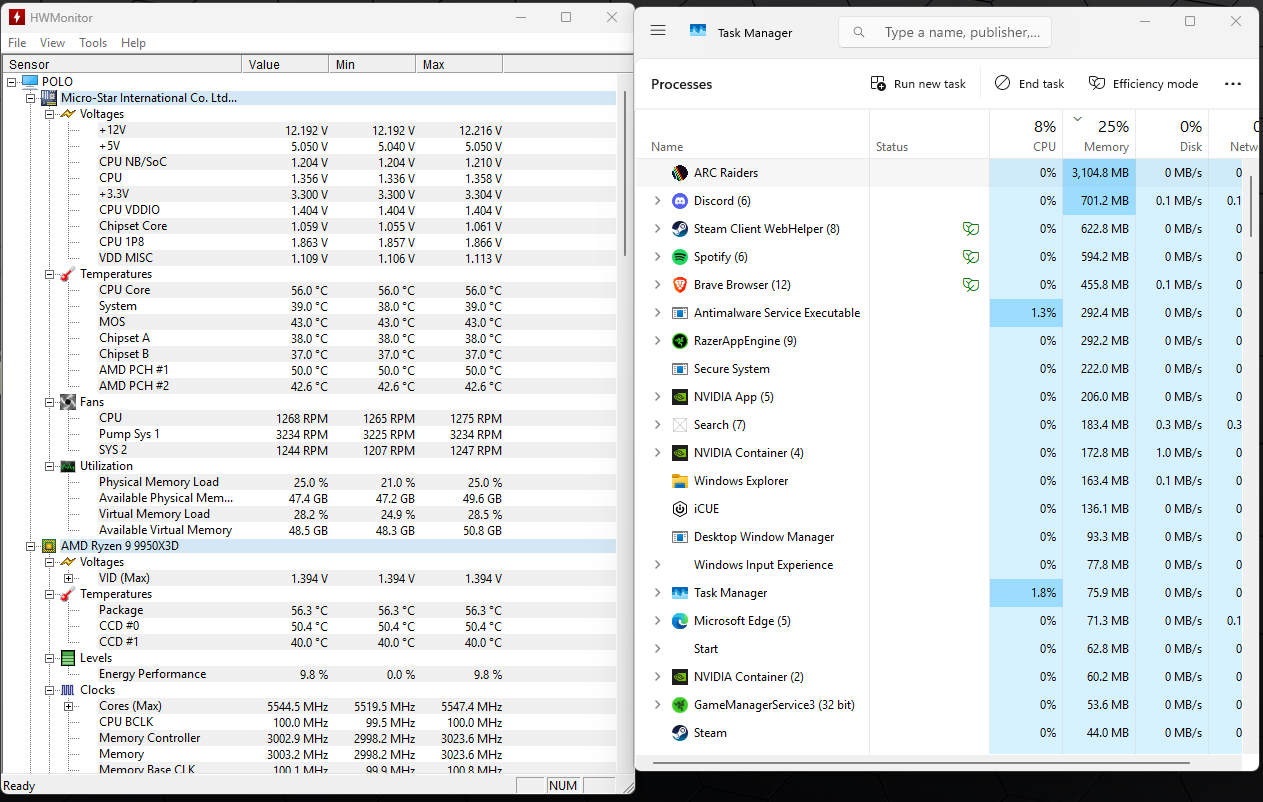Click the Microsoft Edge icon
The height and width of the screenshot is (802, 1263).
[680, 621]
